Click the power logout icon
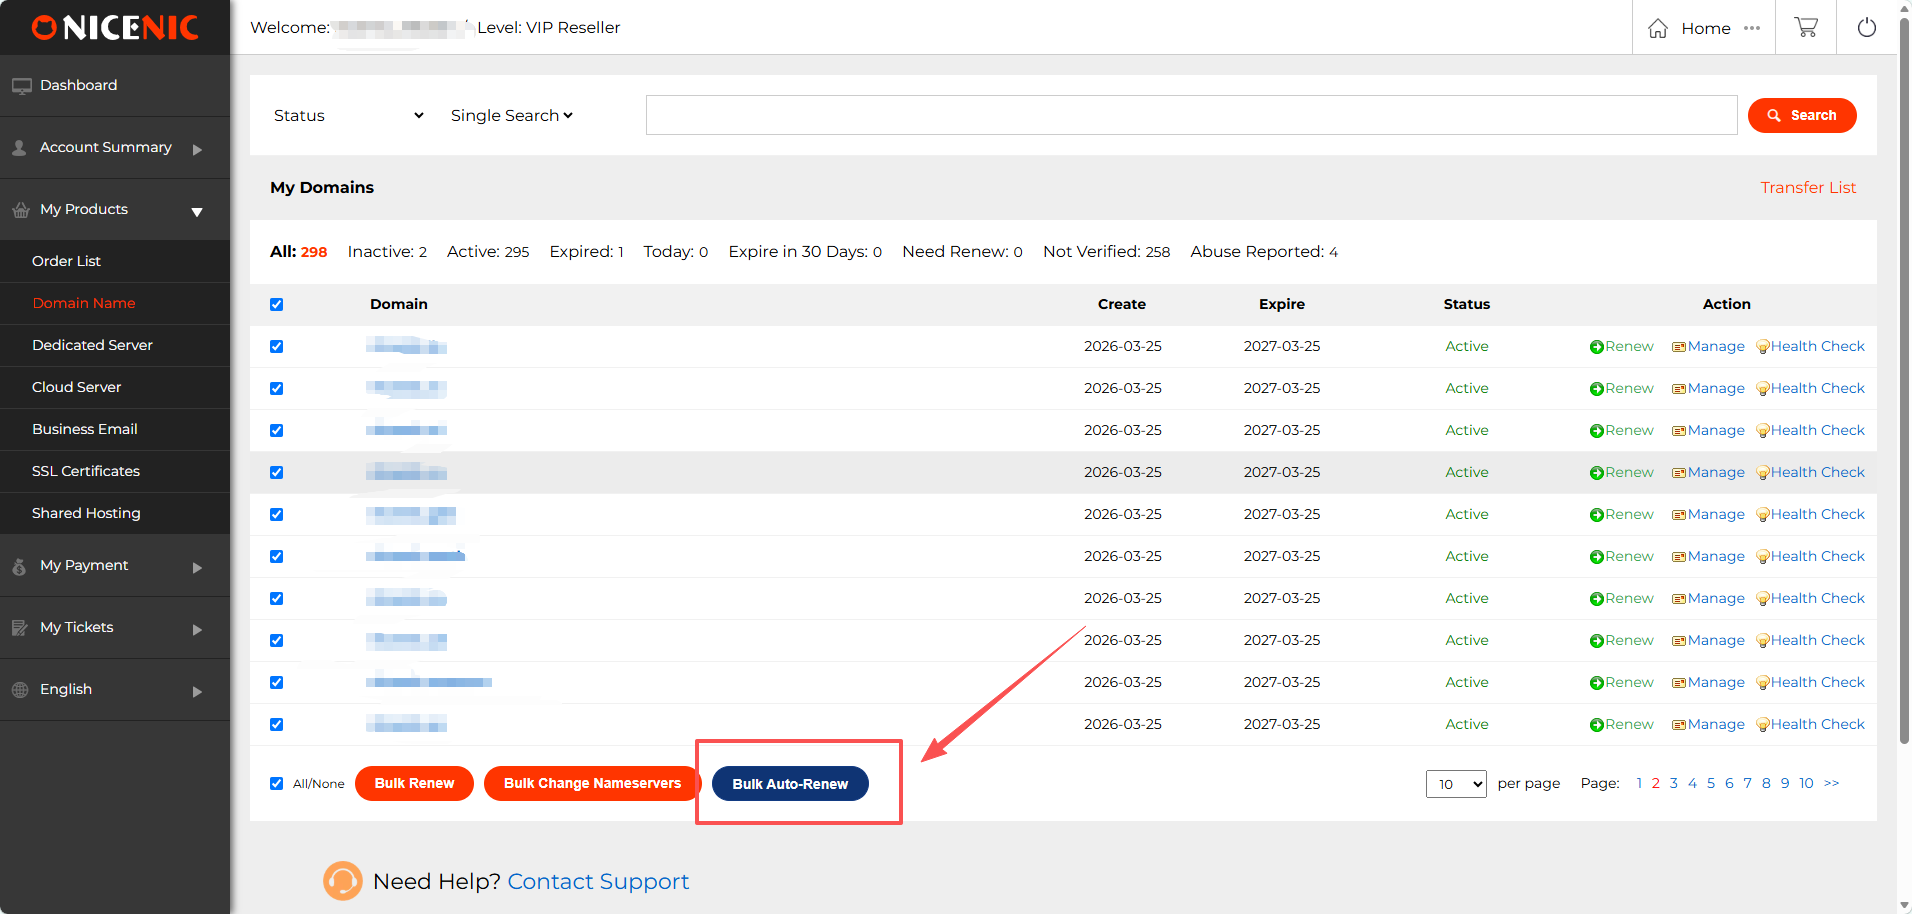 click(1867, 28)
